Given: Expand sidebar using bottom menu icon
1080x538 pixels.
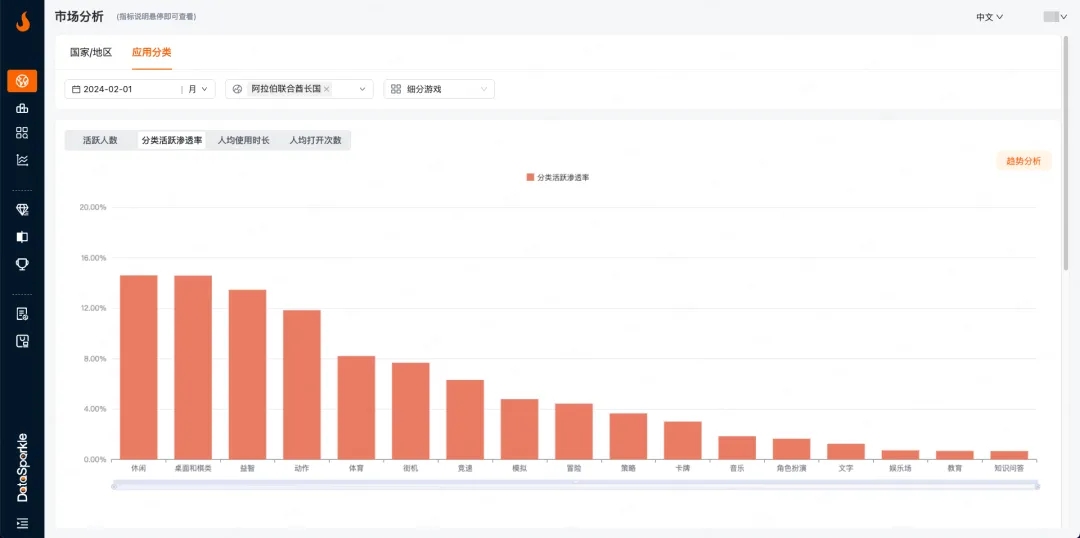Looking at the screenshot, I should [x=22, y=523].
